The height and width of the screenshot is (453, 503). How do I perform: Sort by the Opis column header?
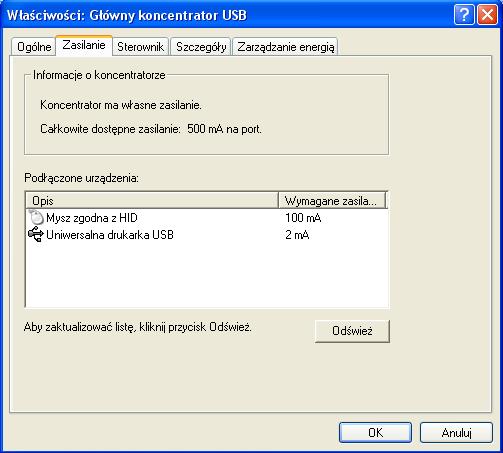(x=152, y=201)
